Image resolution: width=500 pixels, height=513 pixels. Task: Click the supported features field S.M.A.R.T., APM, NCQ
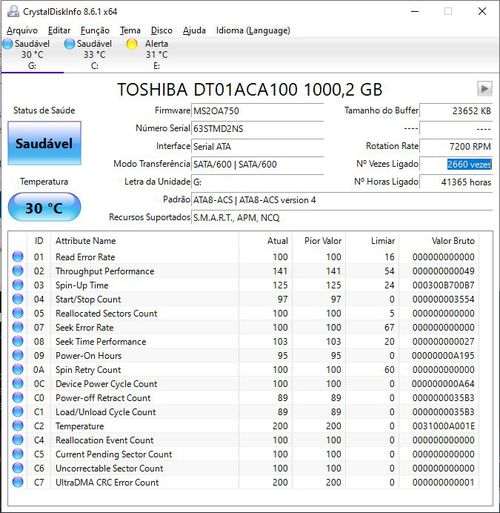pyautogui.click(x=342, y=218)
